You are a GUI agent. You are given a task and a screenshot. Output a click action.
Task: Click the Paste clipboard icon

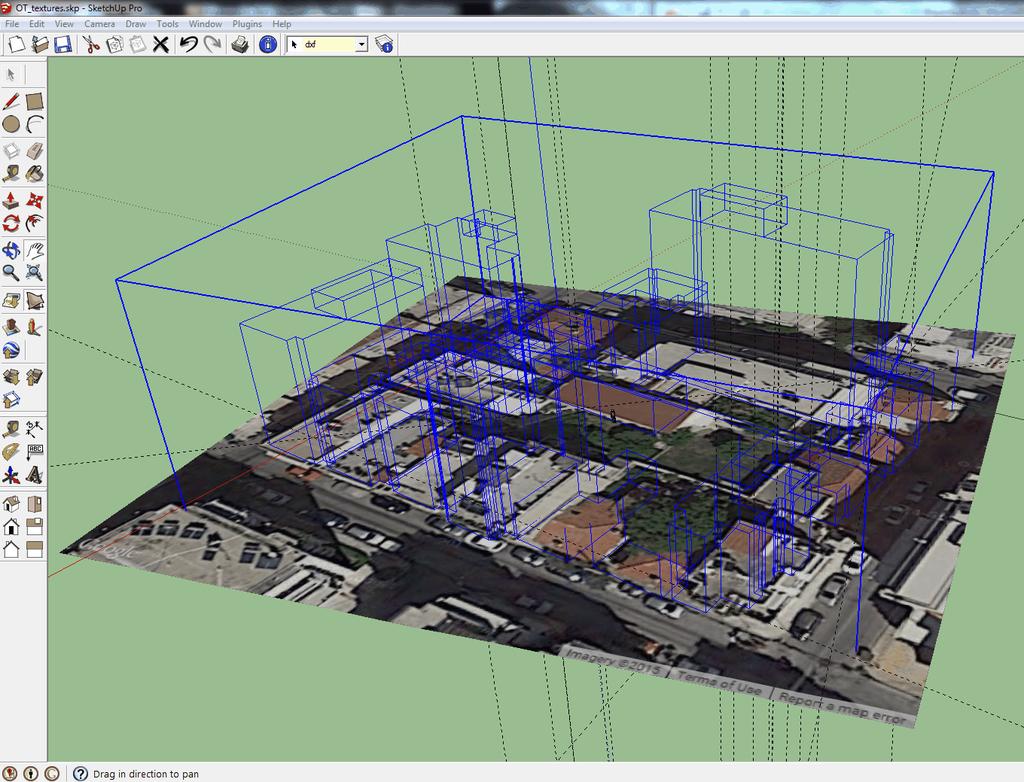coord(137,44)
